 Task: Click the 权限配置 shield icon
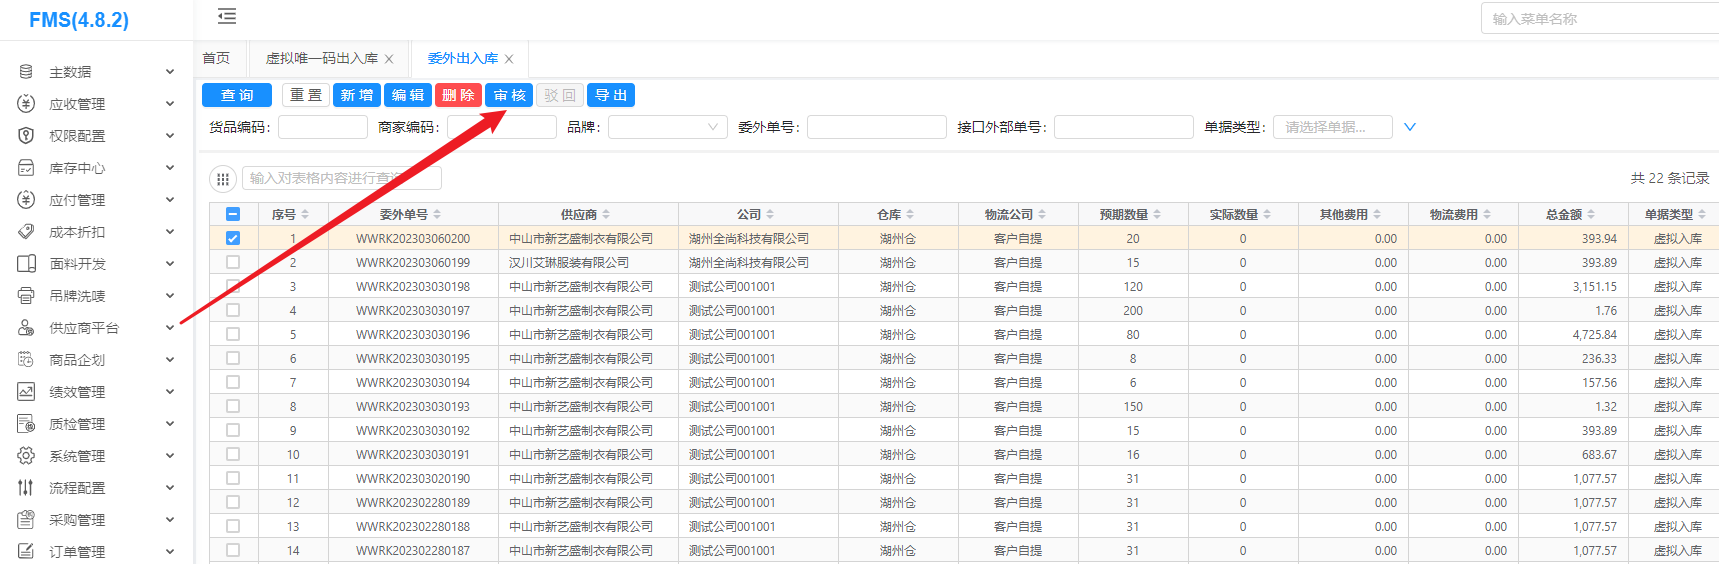pyautogui.click(x=26, y=136)
